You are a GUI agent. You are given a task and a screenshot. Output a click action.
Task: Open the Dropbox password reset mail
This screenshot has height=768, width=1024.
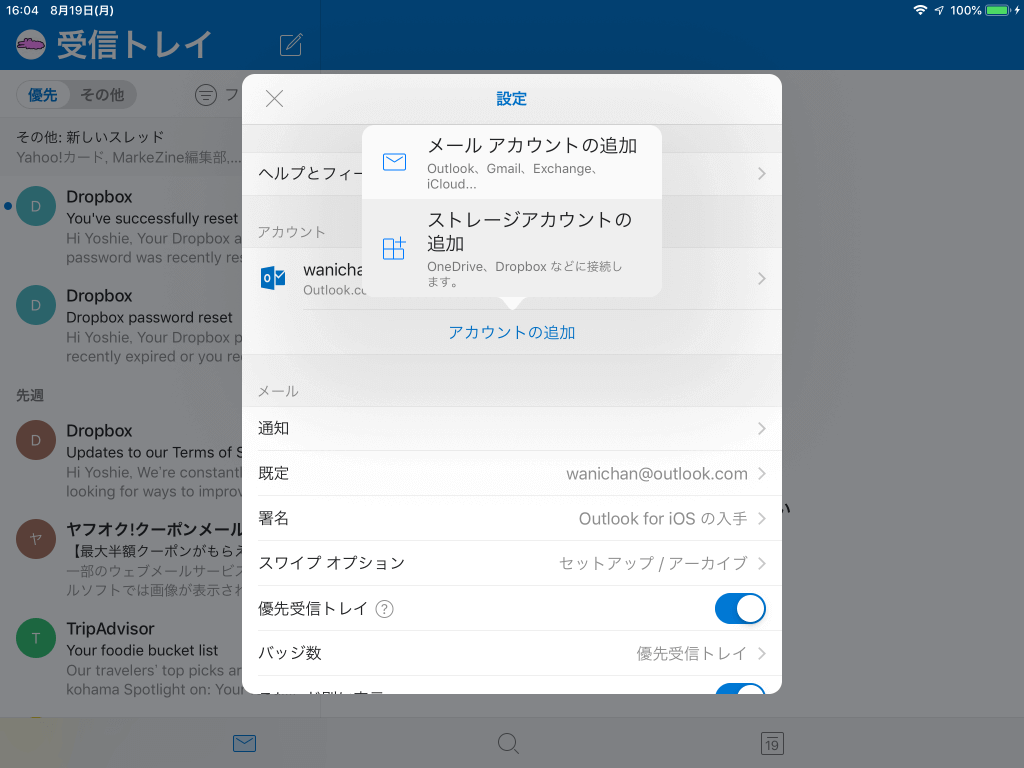[121, 325]
